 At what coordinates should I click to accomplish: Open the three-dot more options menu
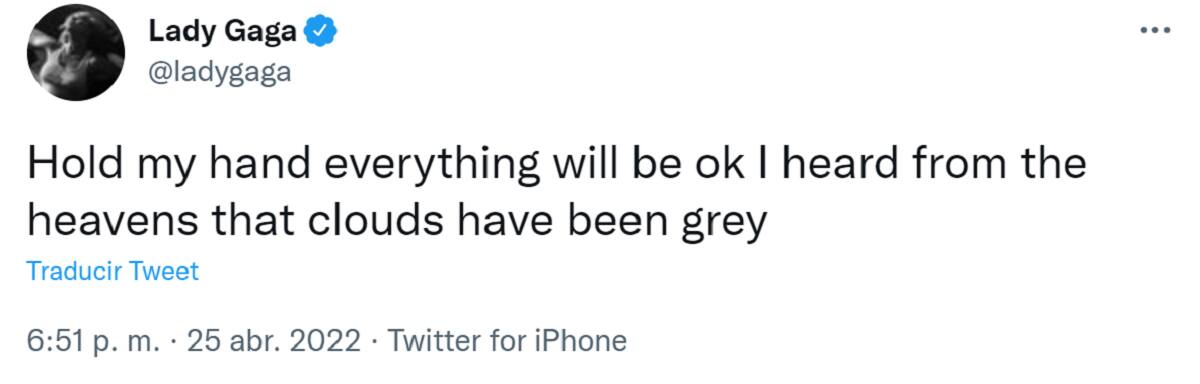tap(1155, 30)
